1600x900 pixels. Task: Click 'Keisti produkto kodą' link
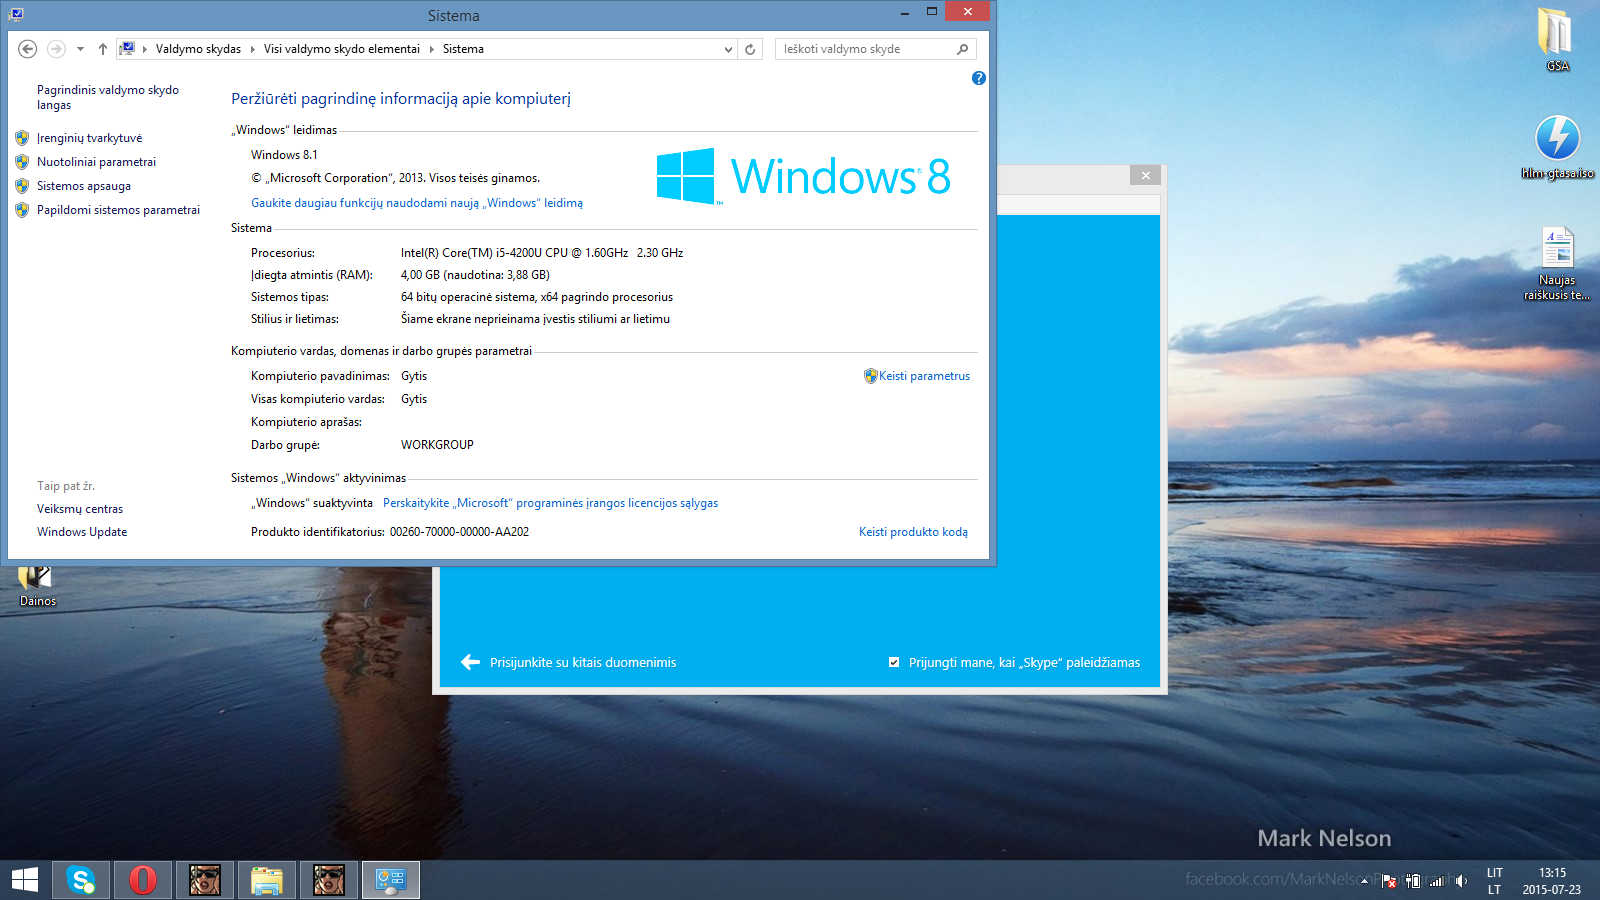tap(913, 532)
